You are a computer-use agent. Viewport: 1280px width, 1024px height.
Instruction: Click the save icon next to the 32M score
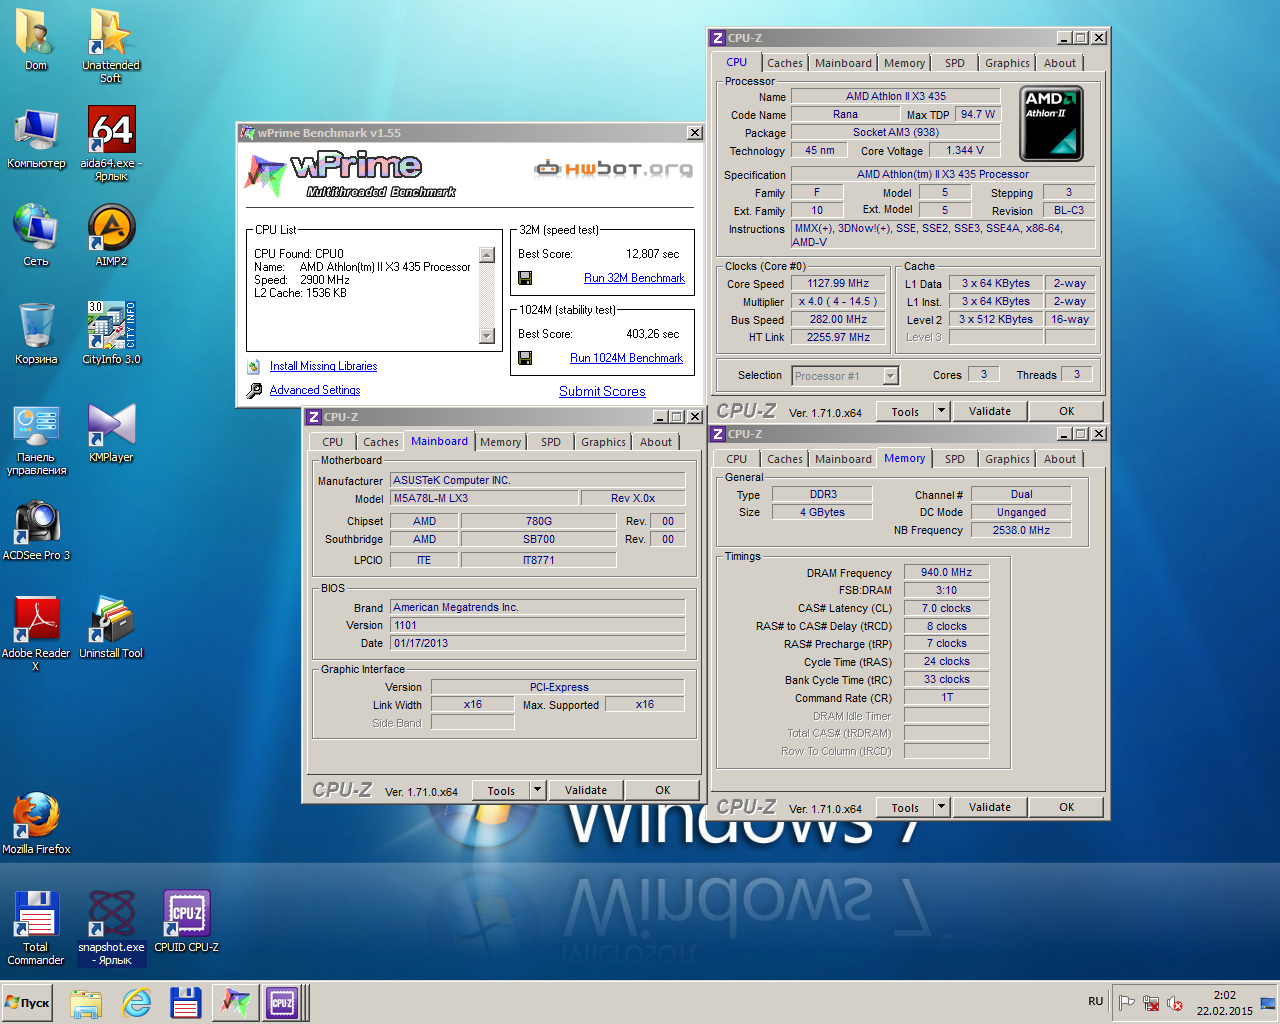pyautogui.click(x=525, y=278)
